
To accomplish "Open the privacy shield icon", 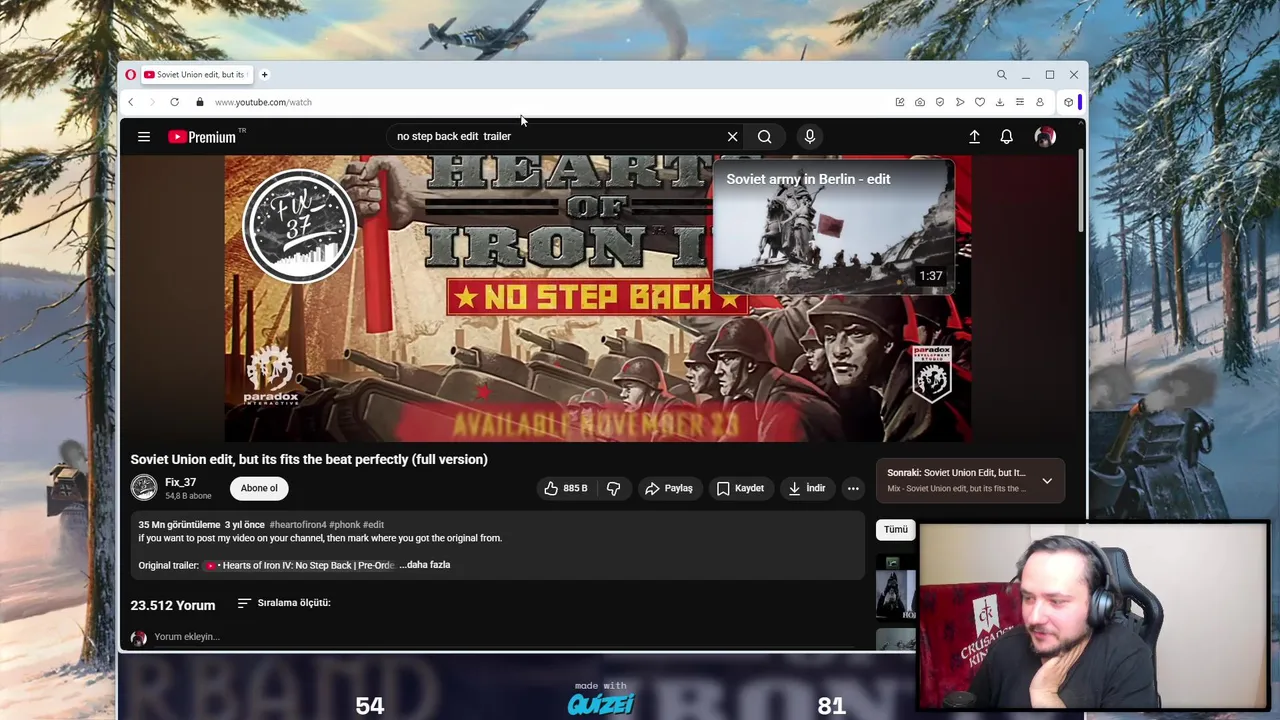I will pos(940,102).
